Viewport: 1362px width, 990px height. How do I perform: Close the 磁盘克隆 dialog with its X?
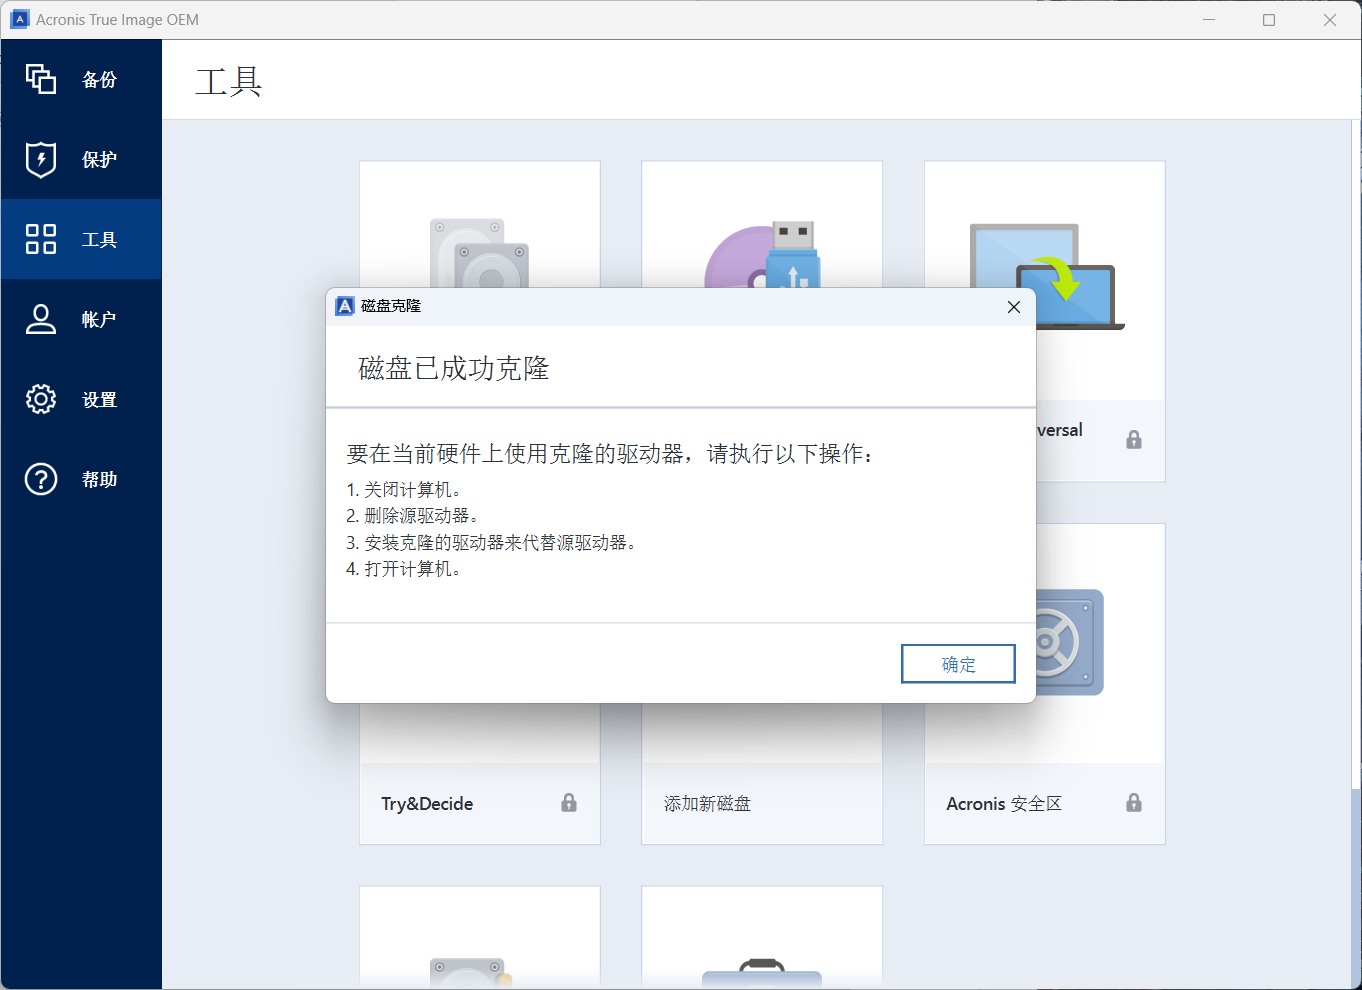coord(1014,307)
